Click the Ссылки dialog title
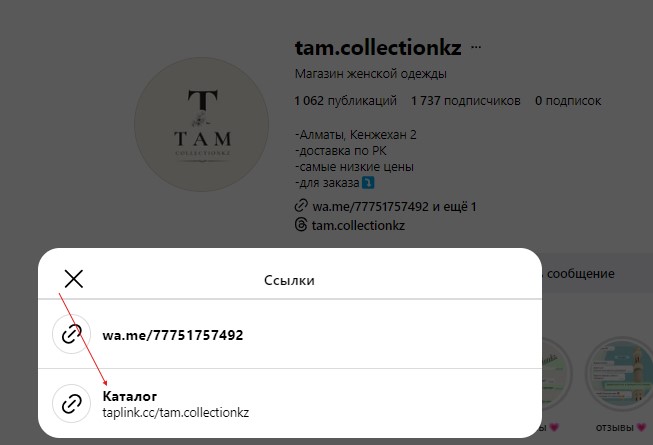The width and height of the screenshot is (653, 445). pyautogui.click(x=289, y=280)
